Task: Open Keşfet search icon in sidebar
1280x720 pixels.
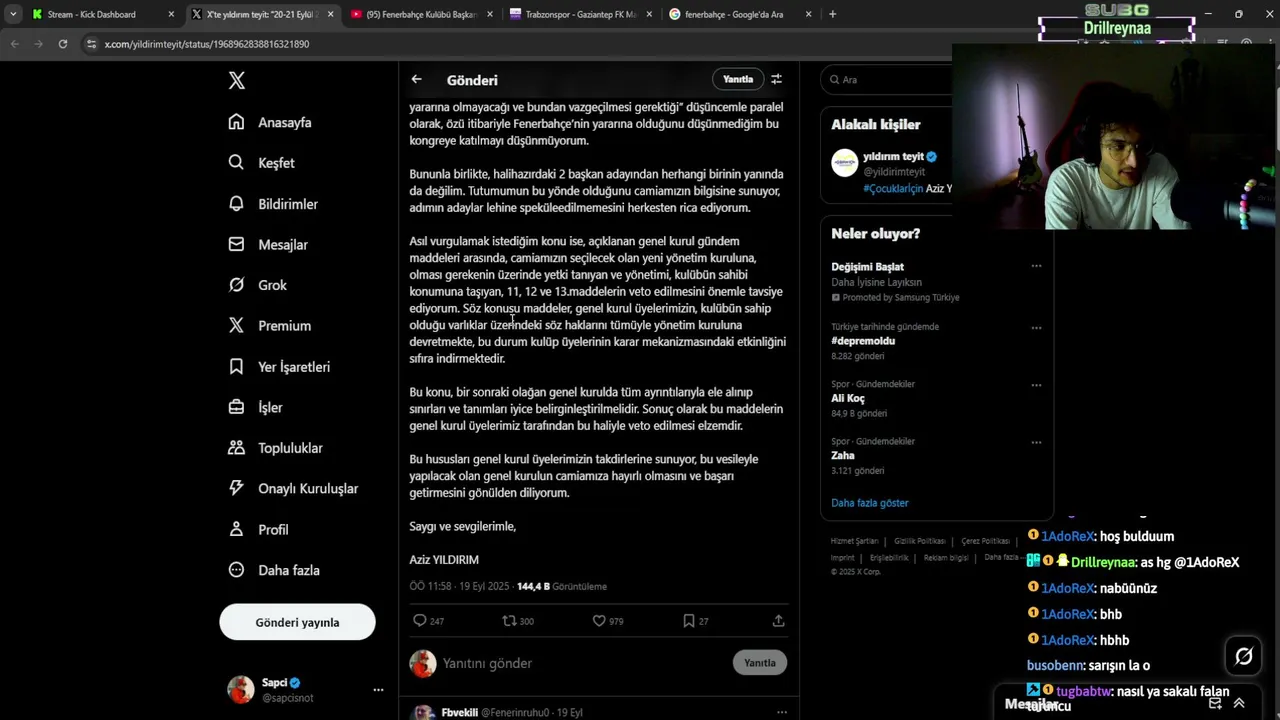Action: point(236,163)
